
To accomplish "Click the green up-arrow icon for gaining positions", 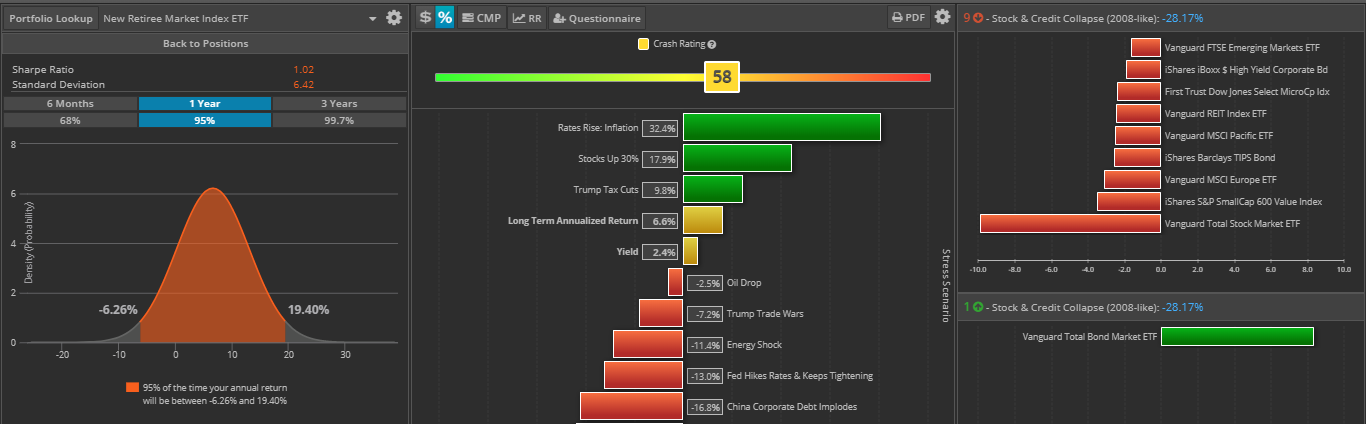I will (x=977, y=307).
